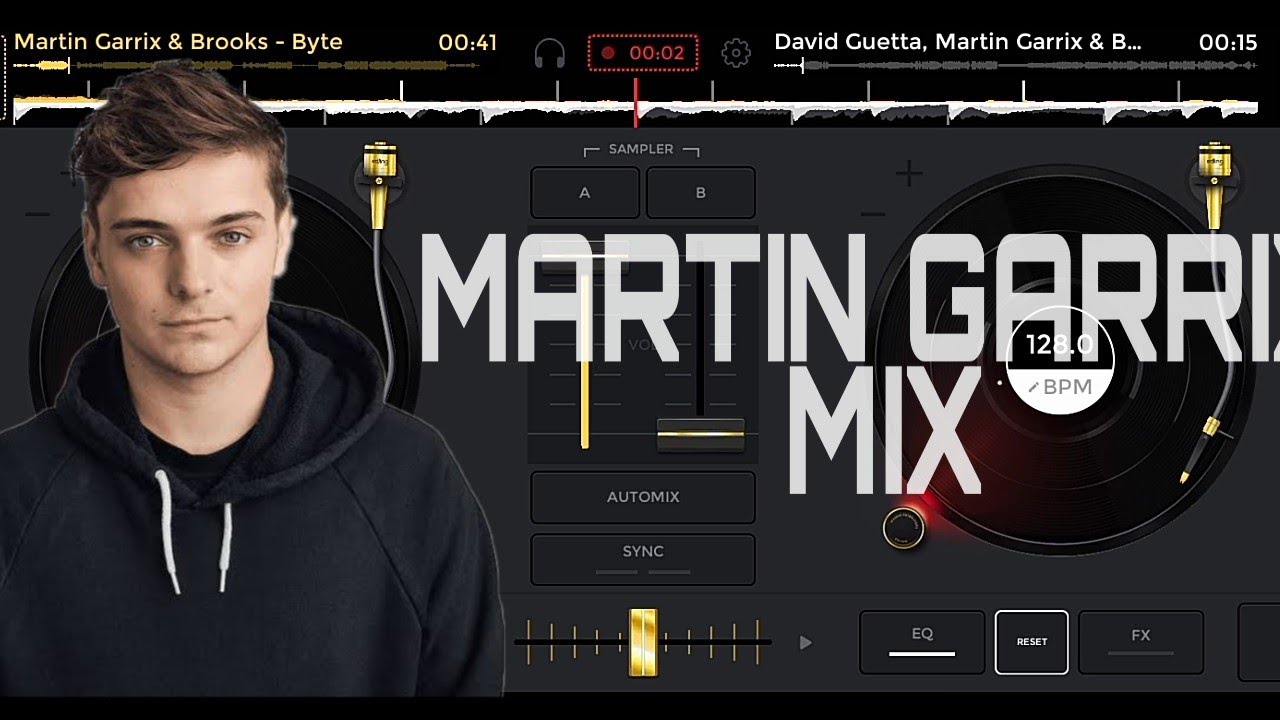Image resolution: width=1280 pixels, height=720 pixels.
Task: Open track title Martin Garrix & Brooks - Byte
Action: point(178,42)
